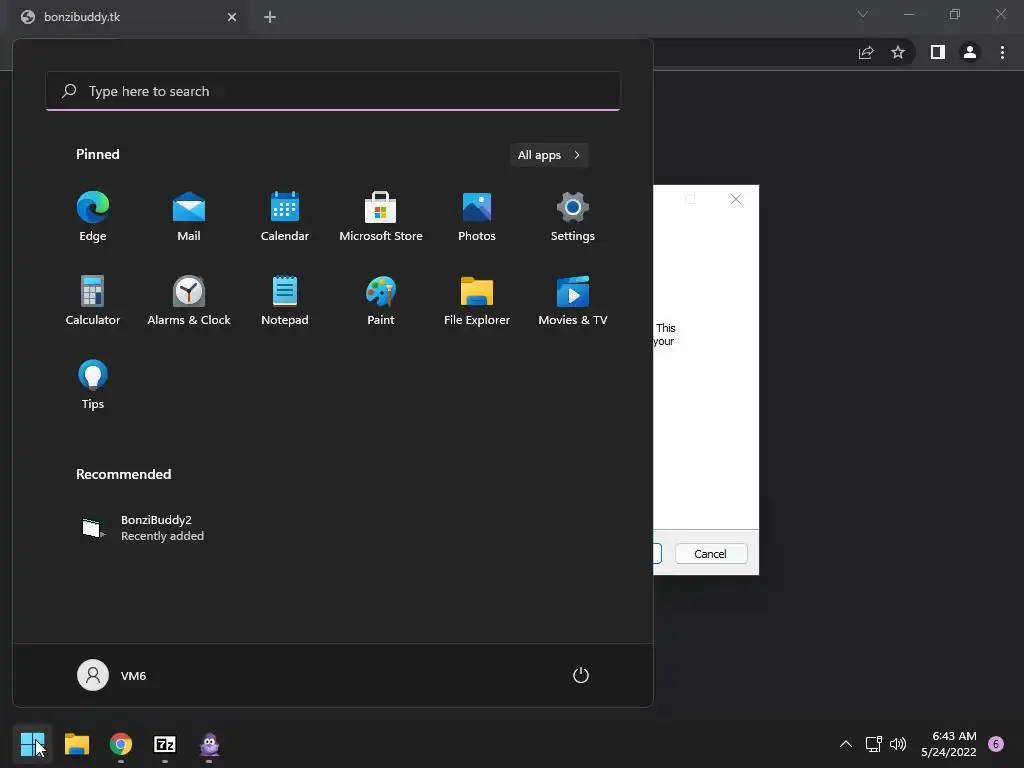The image size is (1024, 768).
Task: Open the VM6 user account menu
Action: click(112, 675)
